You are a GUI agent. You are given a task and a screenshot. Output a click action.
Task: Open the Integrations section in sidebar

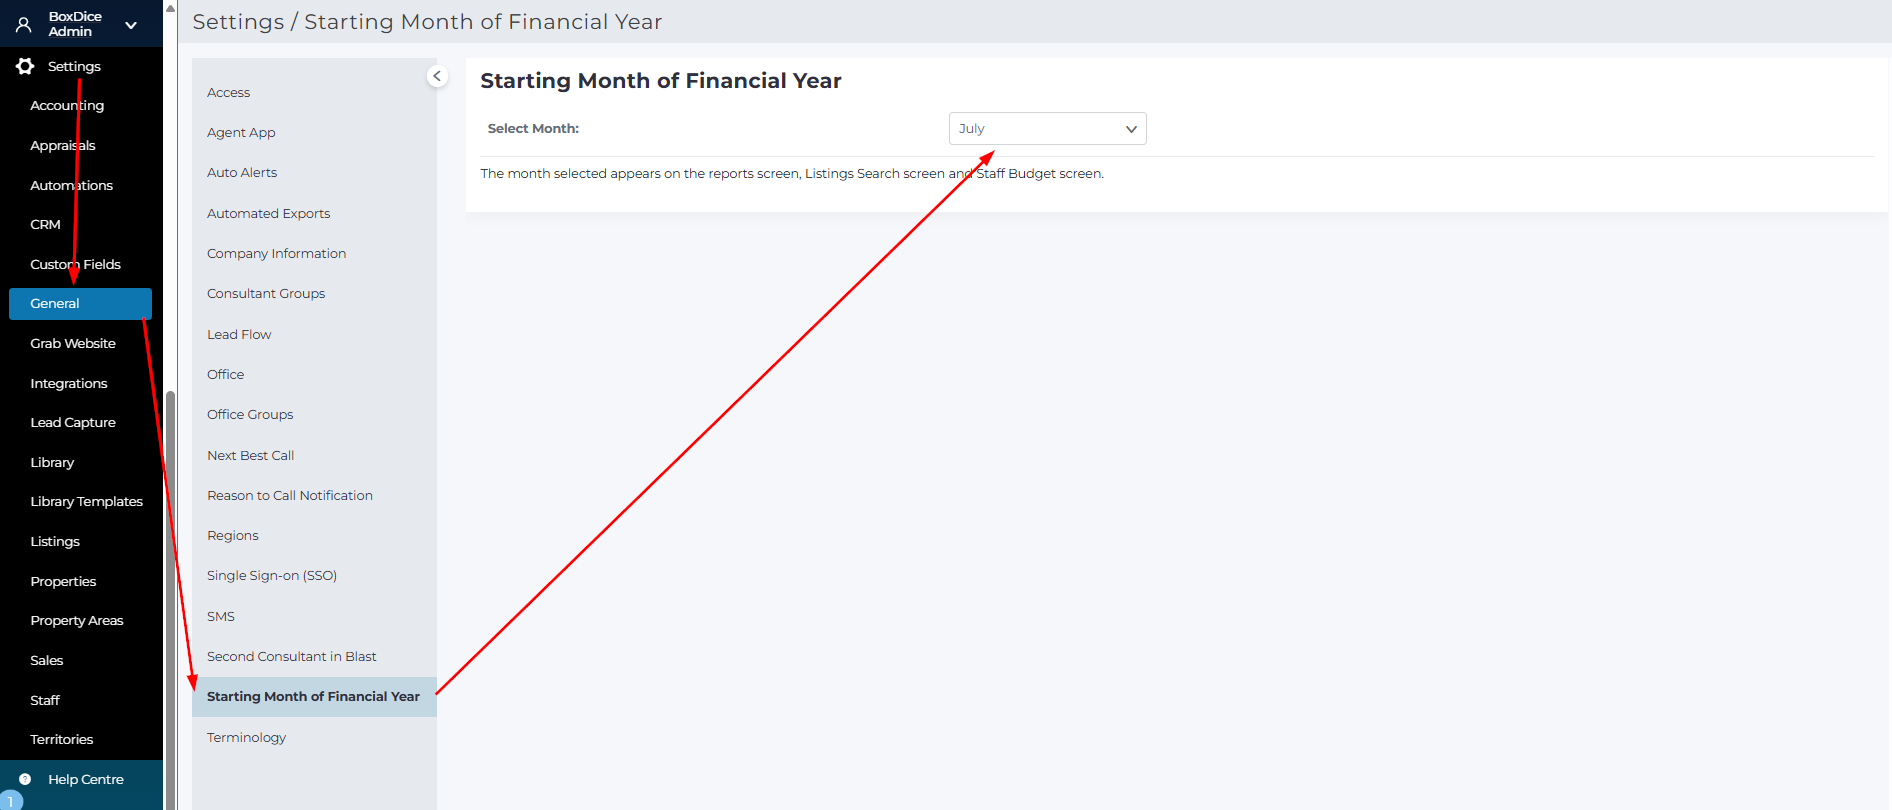[68, 383]
